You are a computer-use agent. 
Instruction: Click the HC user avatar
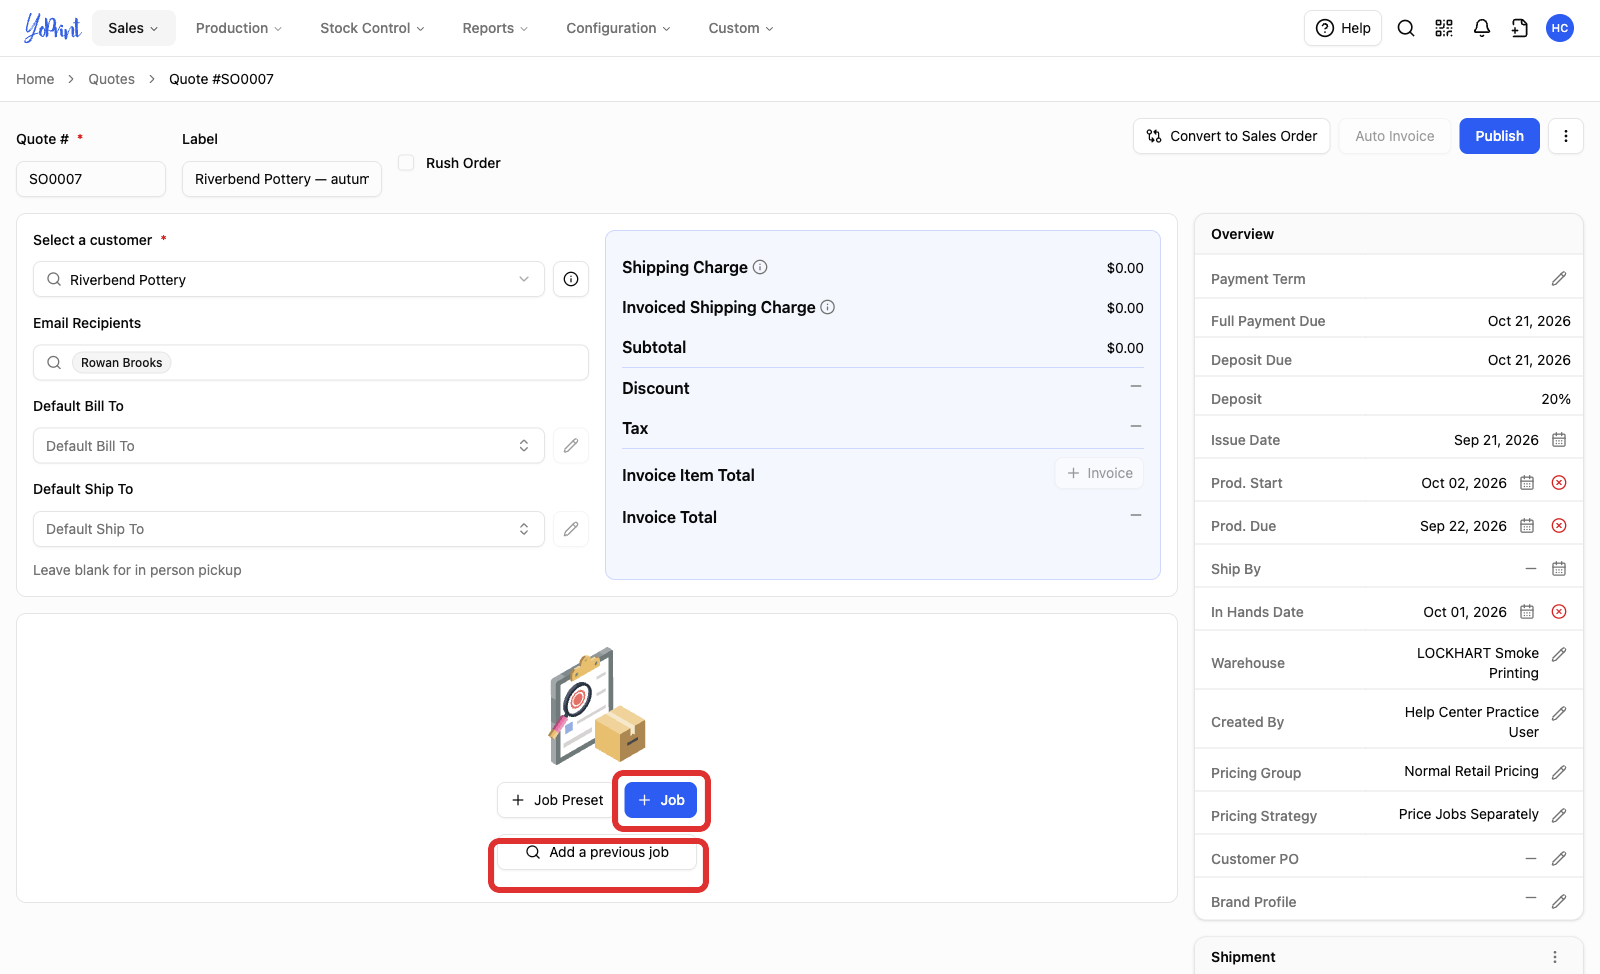1560,28
